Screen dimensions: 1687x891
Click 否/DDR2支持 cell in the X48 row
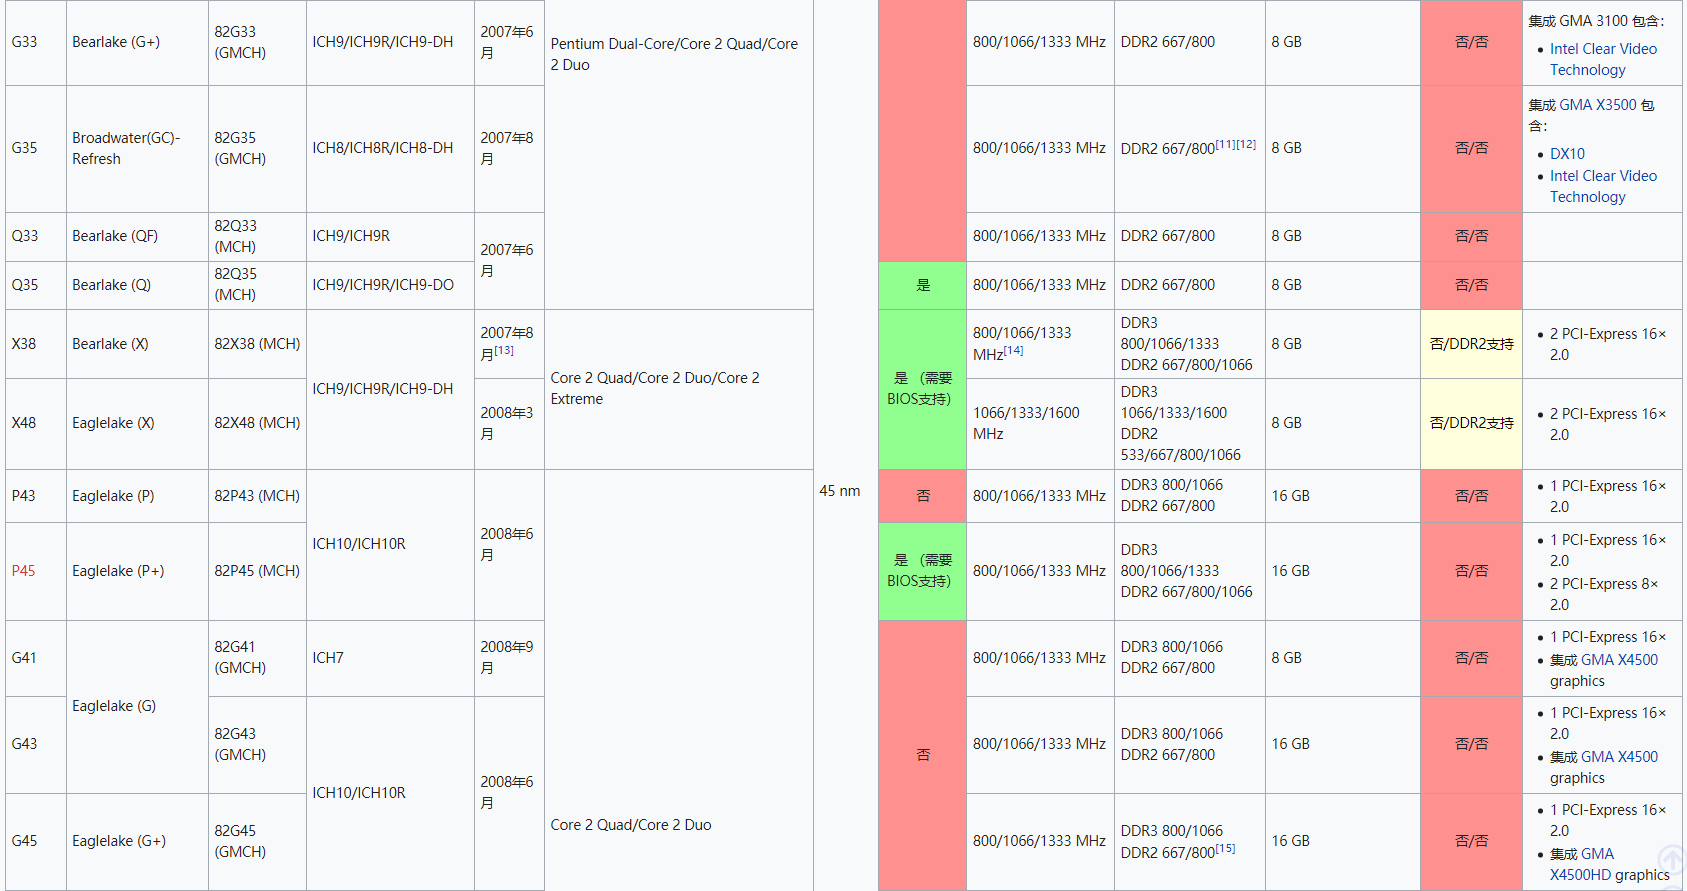pos(1471,423)
